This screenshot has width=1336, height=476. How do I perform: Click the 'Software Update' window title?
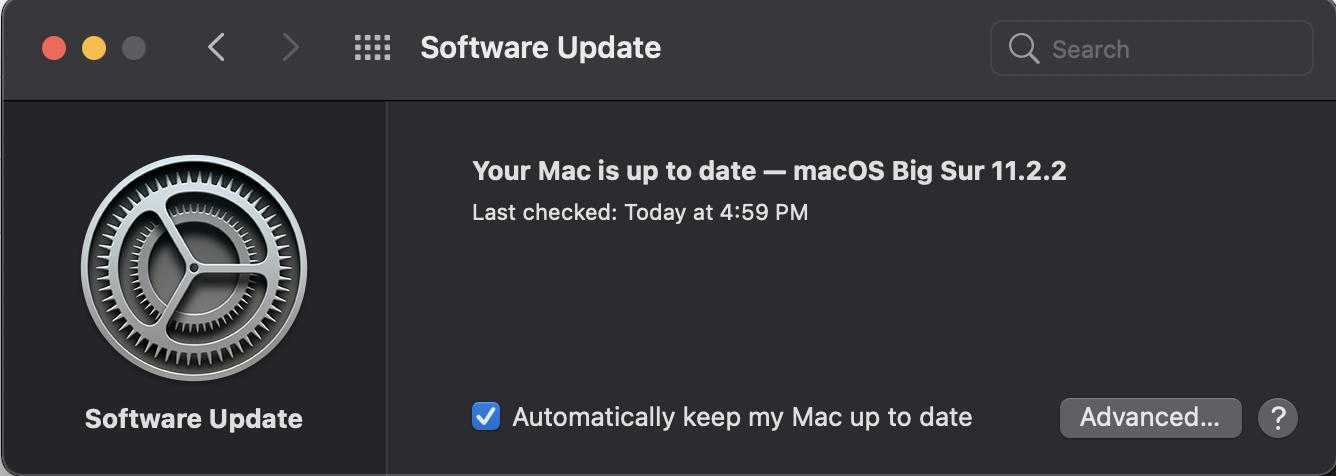click(540, 47)
